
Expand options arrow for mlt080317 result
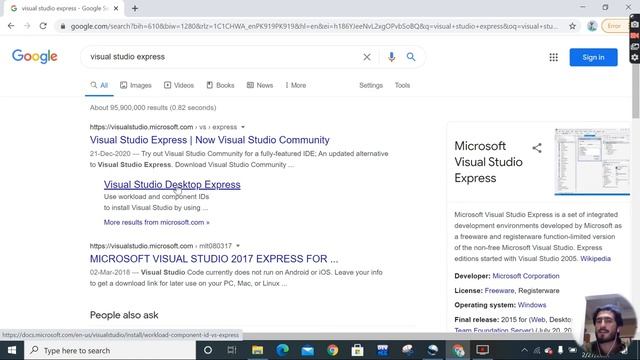(238, 246)
